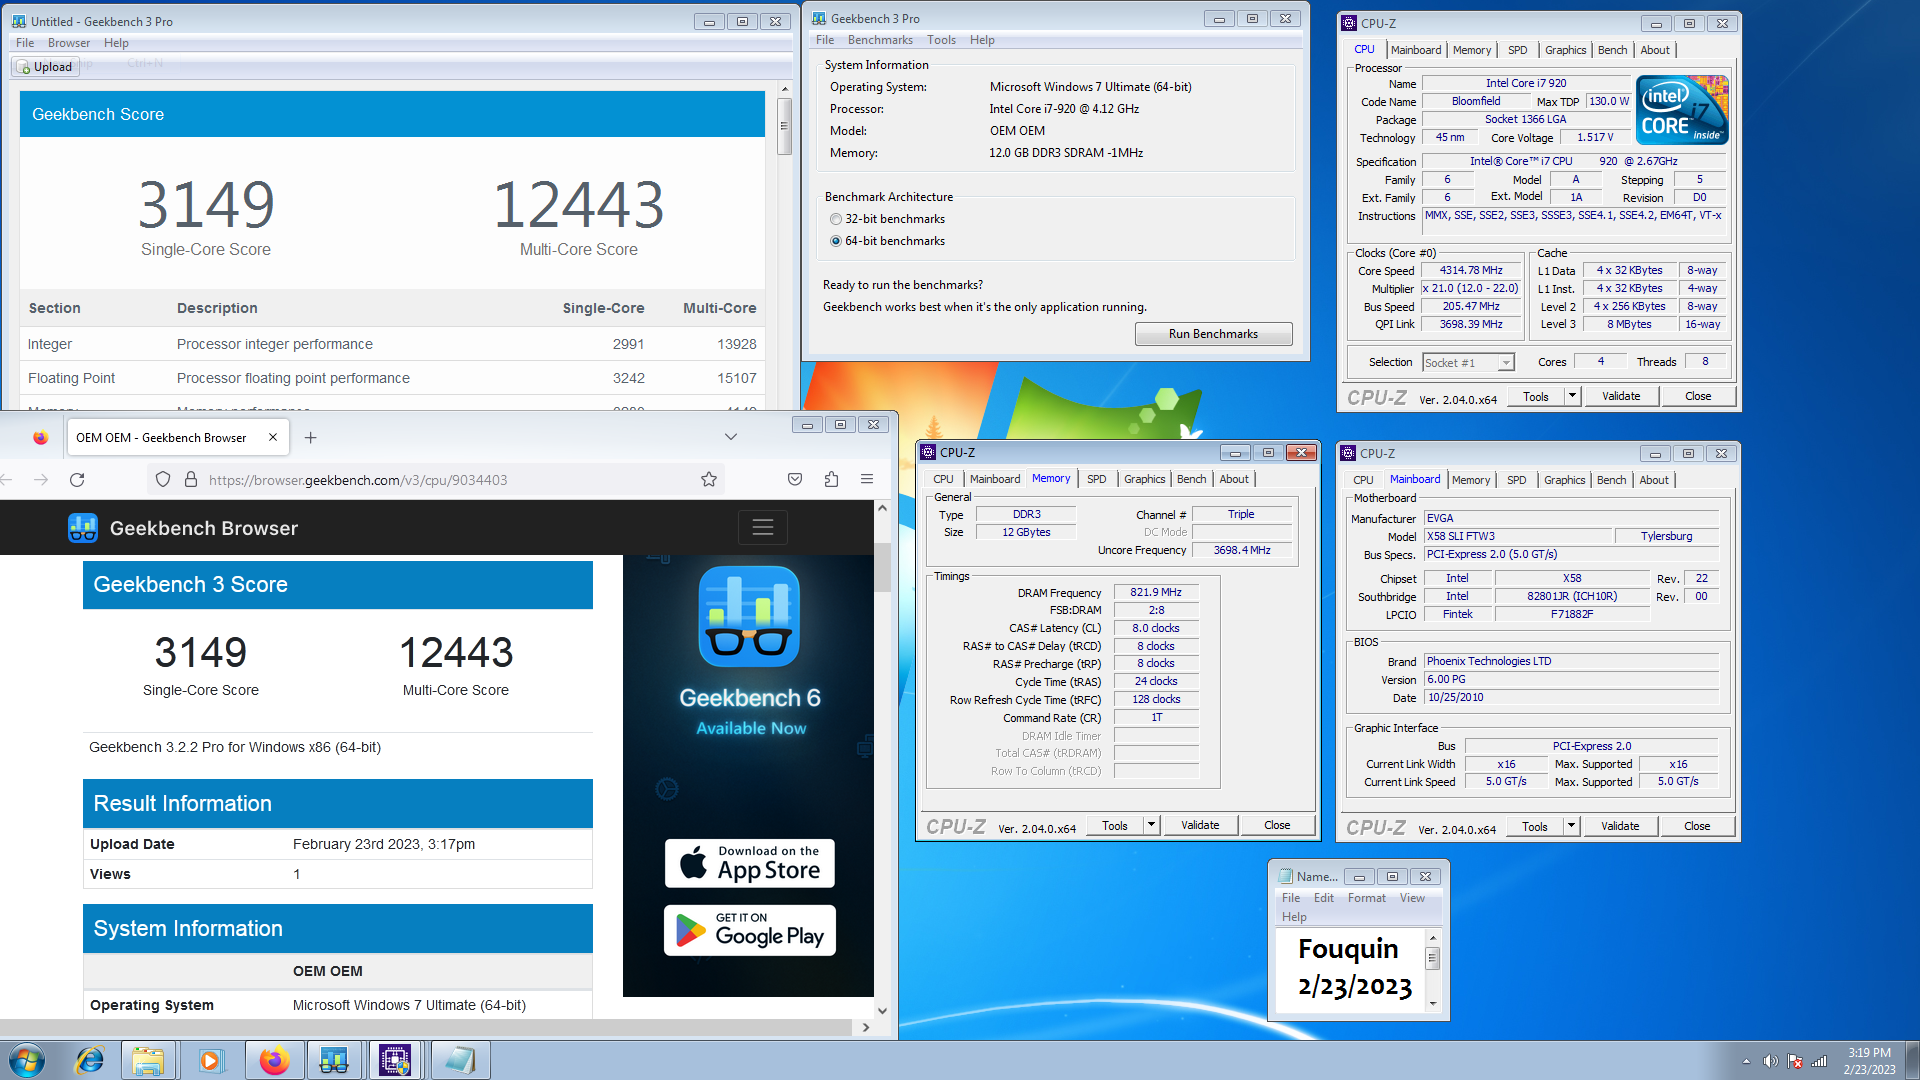The height and width of the screenshot is (1080, 1920).
Task: Open Tools dropdown arrow in mainboard CPU-Z window
Action: click(1571, 826)
